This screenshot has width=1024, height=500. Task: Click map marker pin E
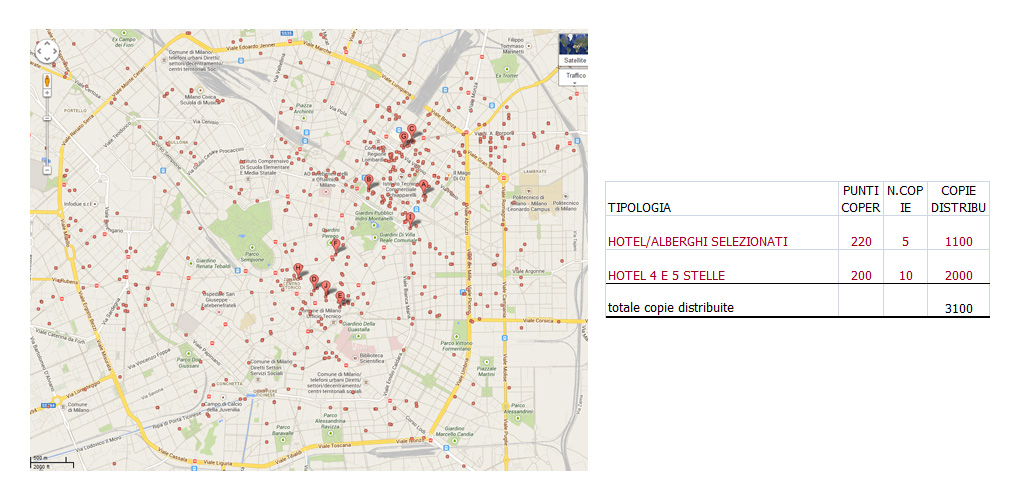pos(340,296)
